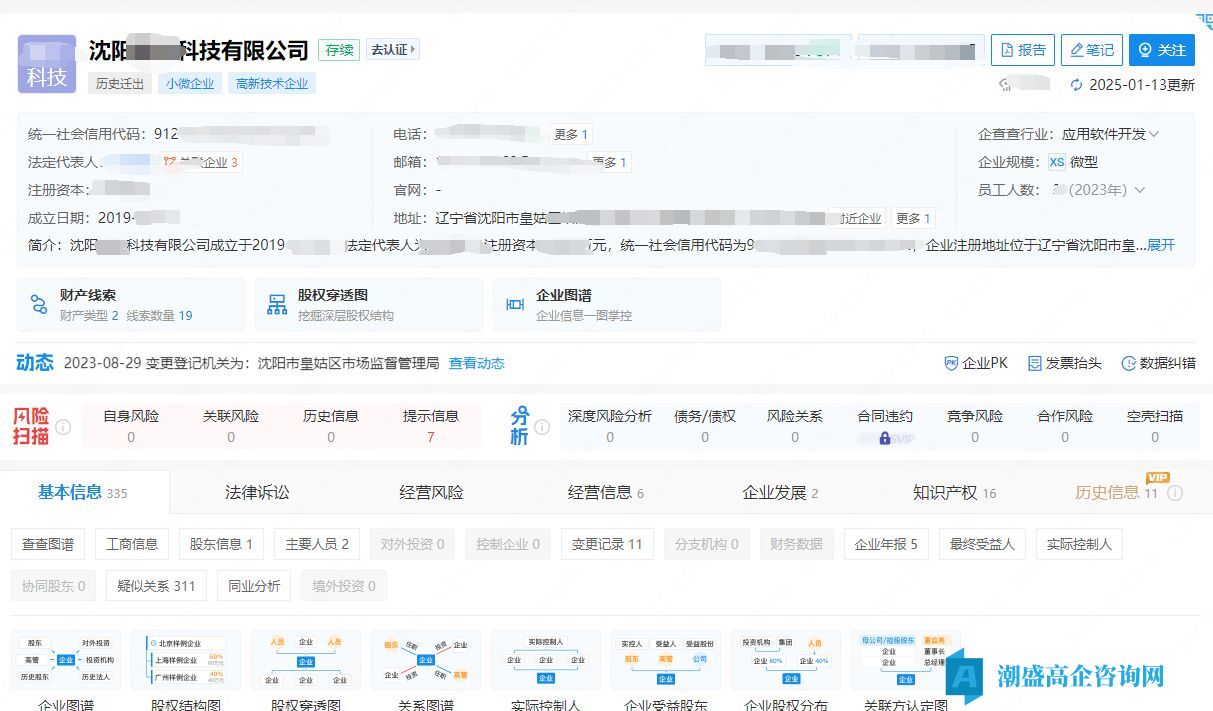Click the 关注 follow button
Image resolution: width=1213 pixels, height=711 pixels.
click(x=1161, y=50)
